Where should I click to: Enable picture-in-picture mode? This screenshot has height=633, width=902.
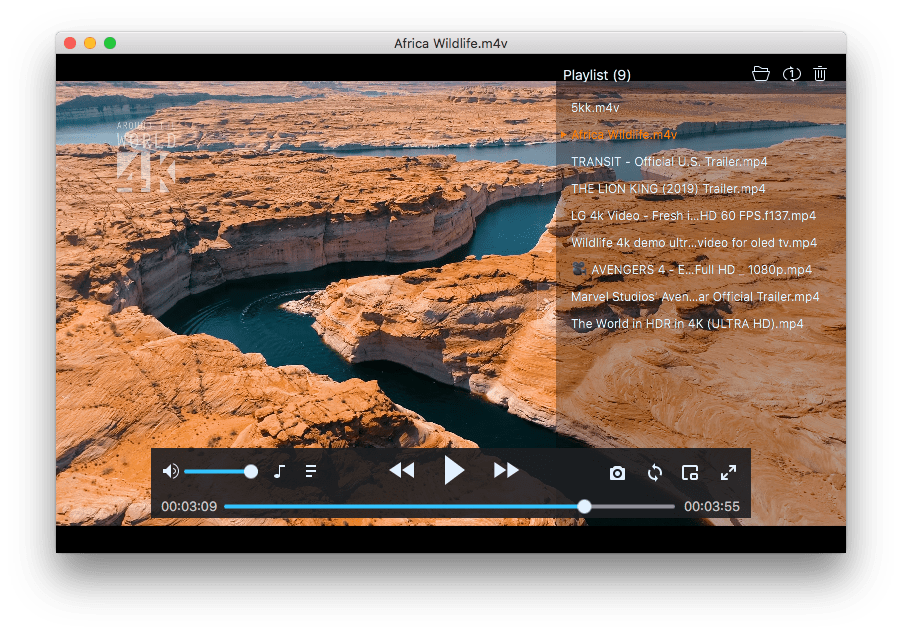[x=690, y=472]
